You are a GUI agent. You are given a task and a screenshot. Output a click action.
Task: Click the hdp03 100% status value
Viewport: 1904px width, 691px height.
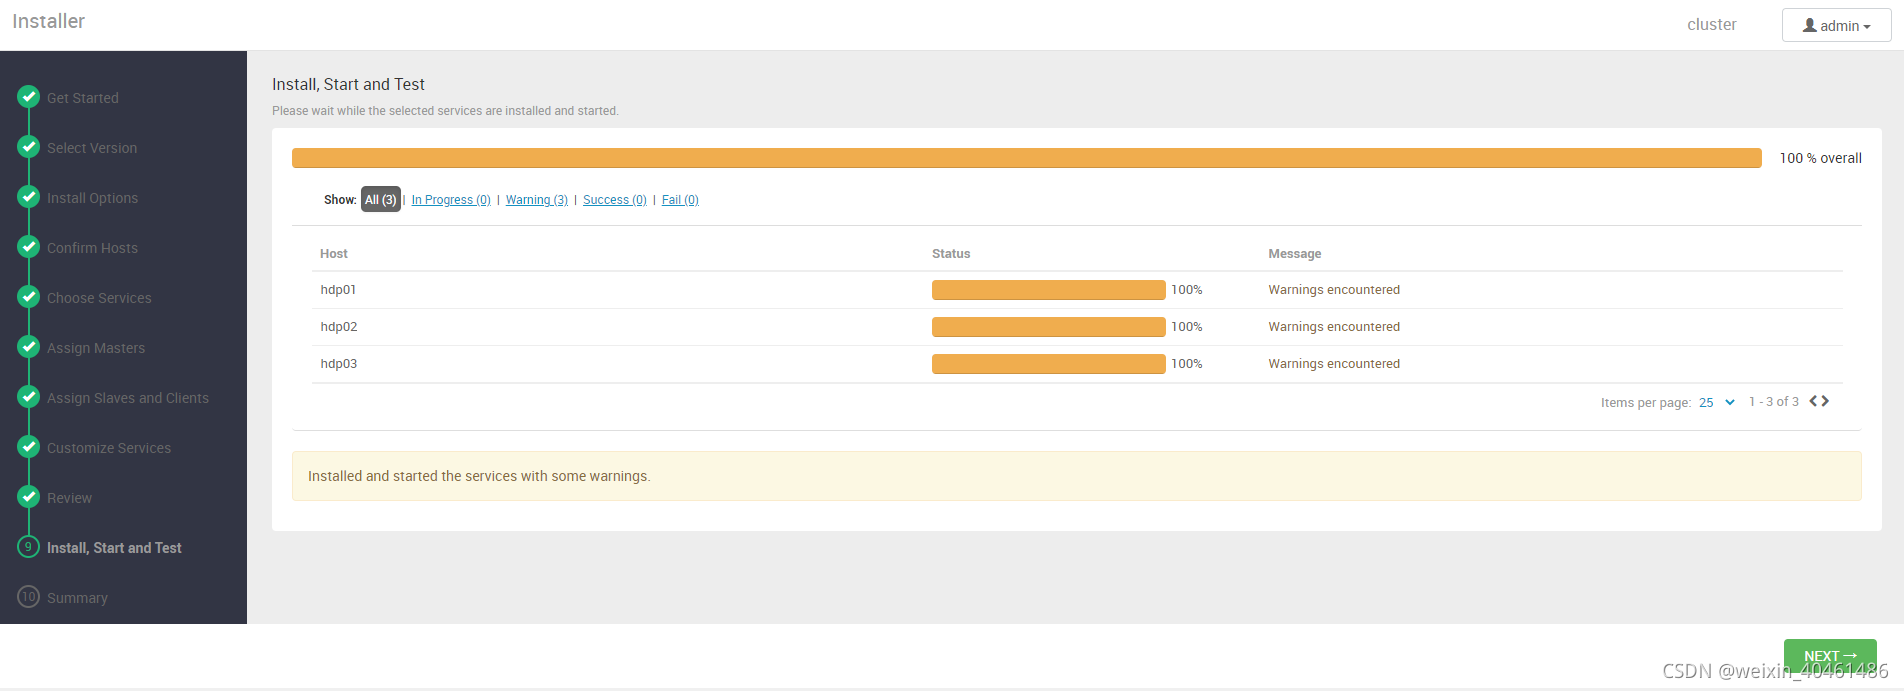click(1187, 364)
